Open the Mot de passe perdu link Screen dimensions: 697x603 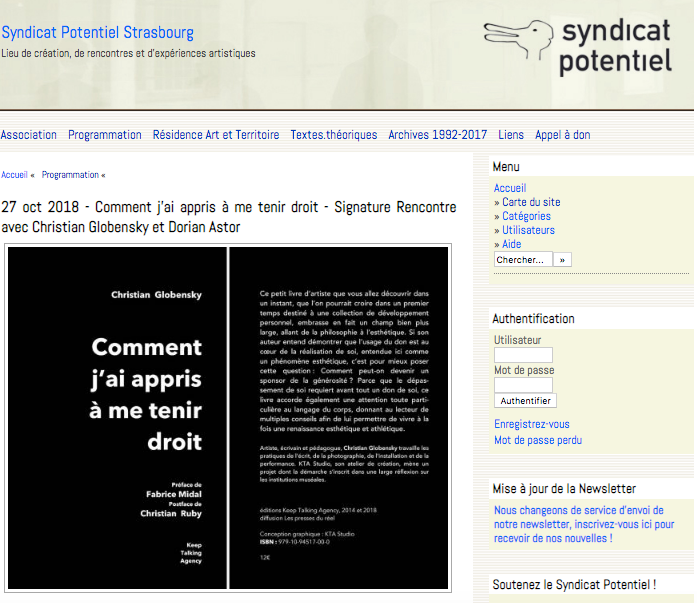pos(538,440)
